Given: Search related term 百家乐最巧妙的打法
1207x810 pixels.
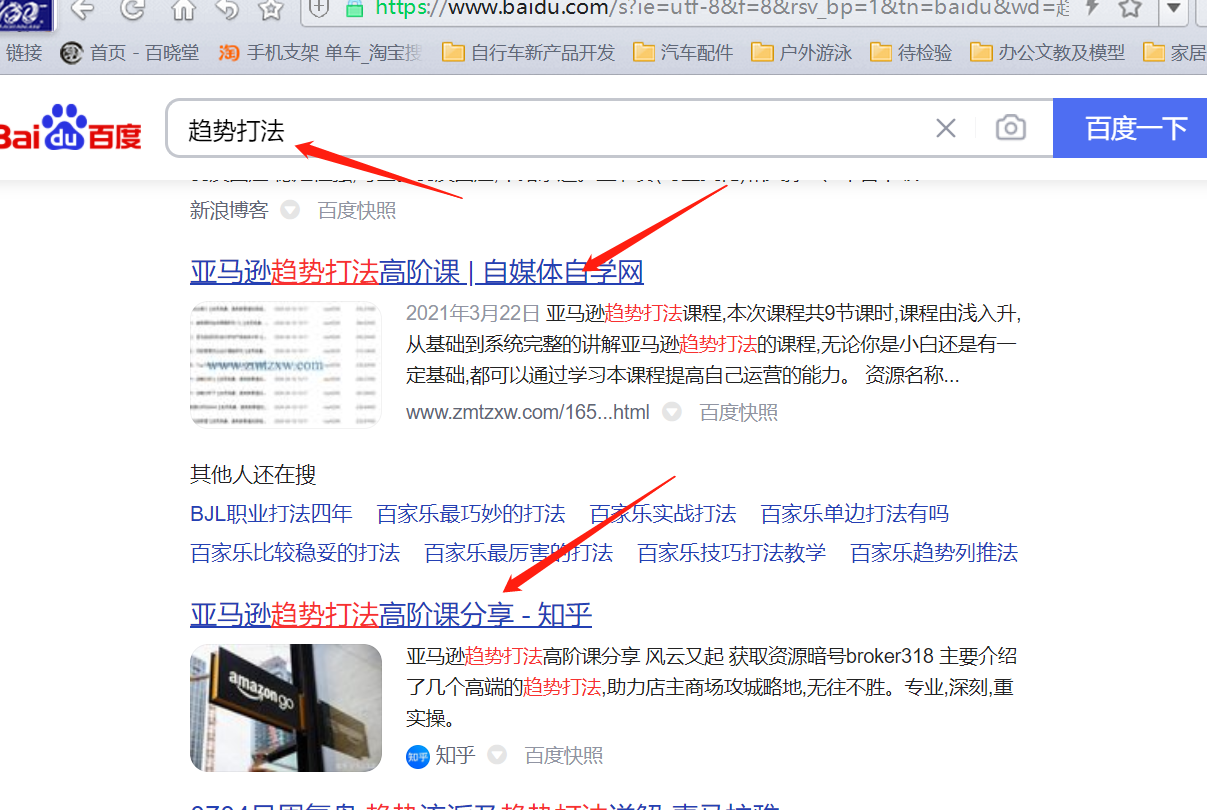Looking at the screenshot, I should pos(471,514).
